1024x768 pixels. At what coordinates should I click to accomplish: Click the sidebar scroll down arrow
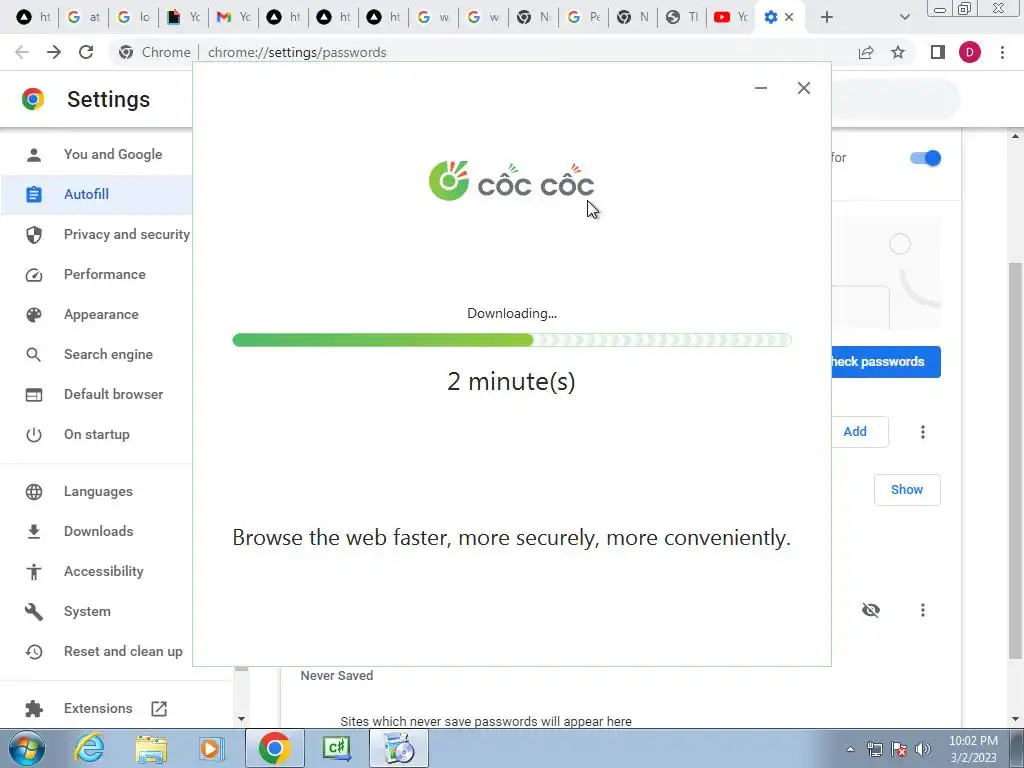point(241,719)
